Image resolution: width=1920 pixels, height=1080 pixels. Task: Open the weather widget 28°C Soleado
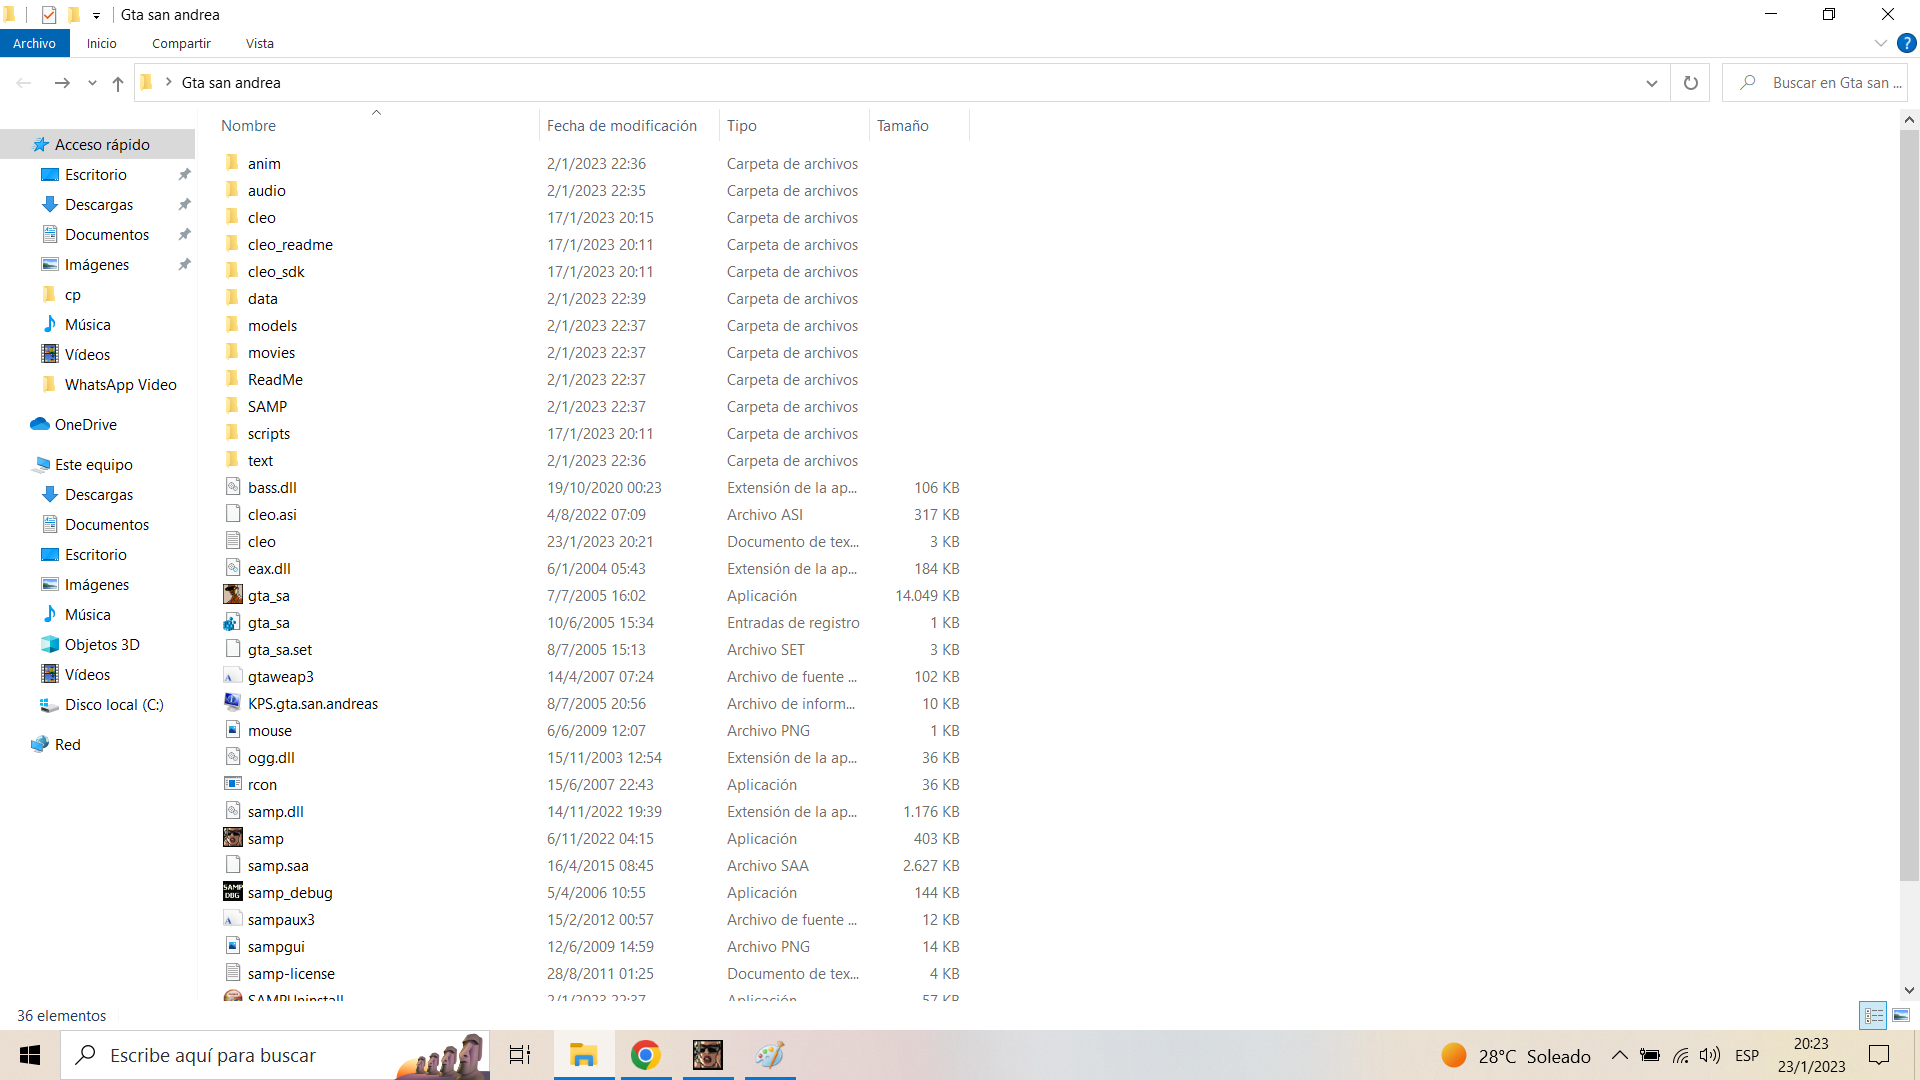(x=1517, y=1055)
